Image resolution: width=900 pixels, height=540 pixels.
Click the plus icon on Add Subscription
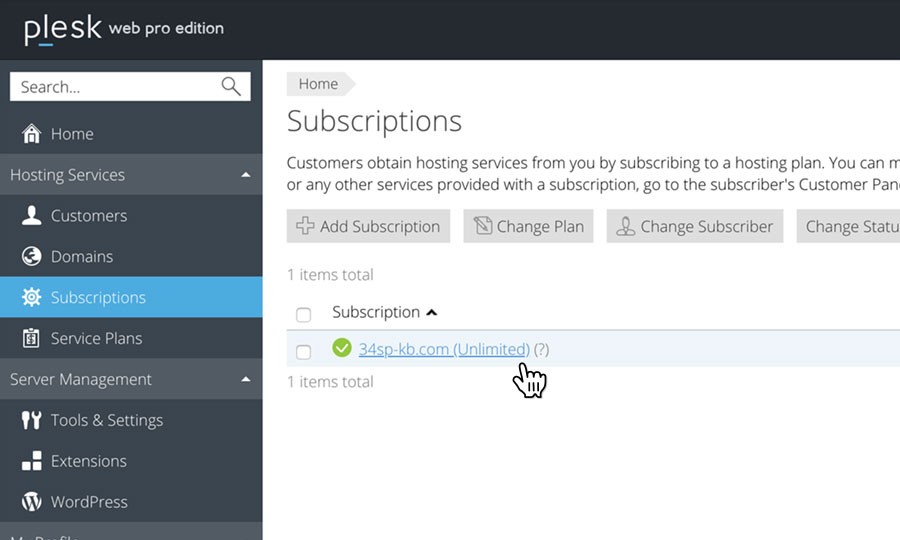[x=305, y=226]
